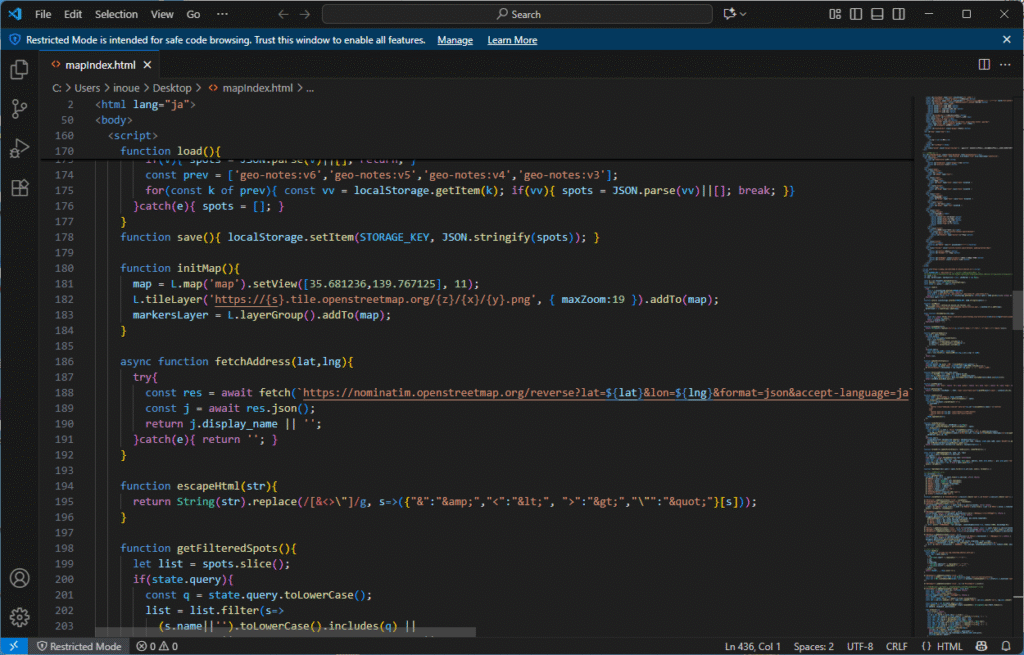Screen dimensions: 1024x655
Task: Select the mapIndex.html editor tab
Action: 99,64
